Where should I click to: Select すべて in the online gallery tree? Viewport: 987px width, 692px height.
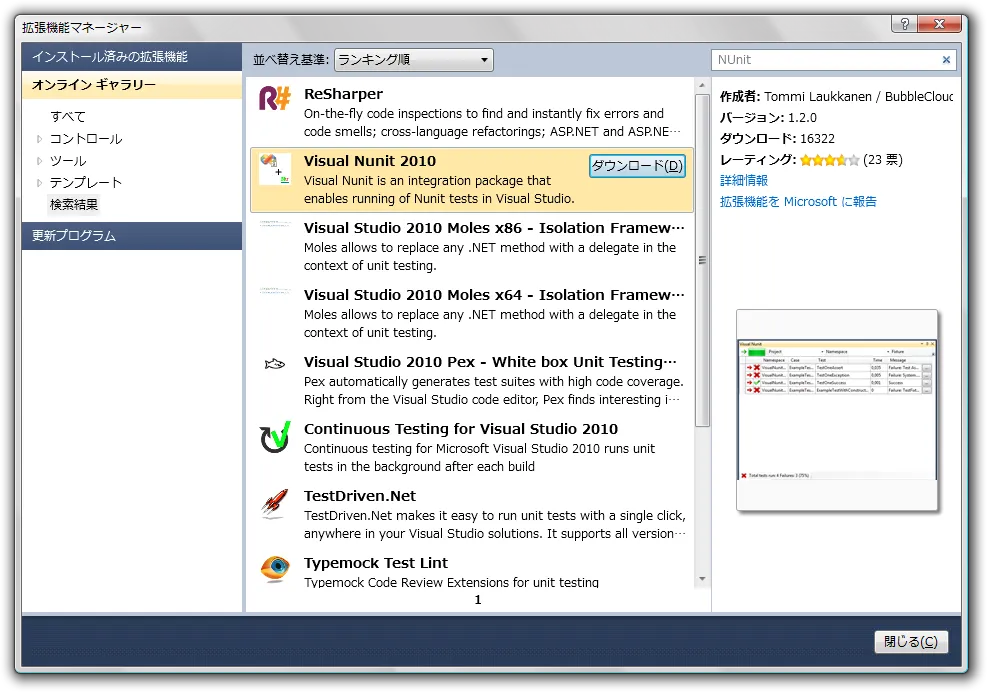(x=68, y=117)
